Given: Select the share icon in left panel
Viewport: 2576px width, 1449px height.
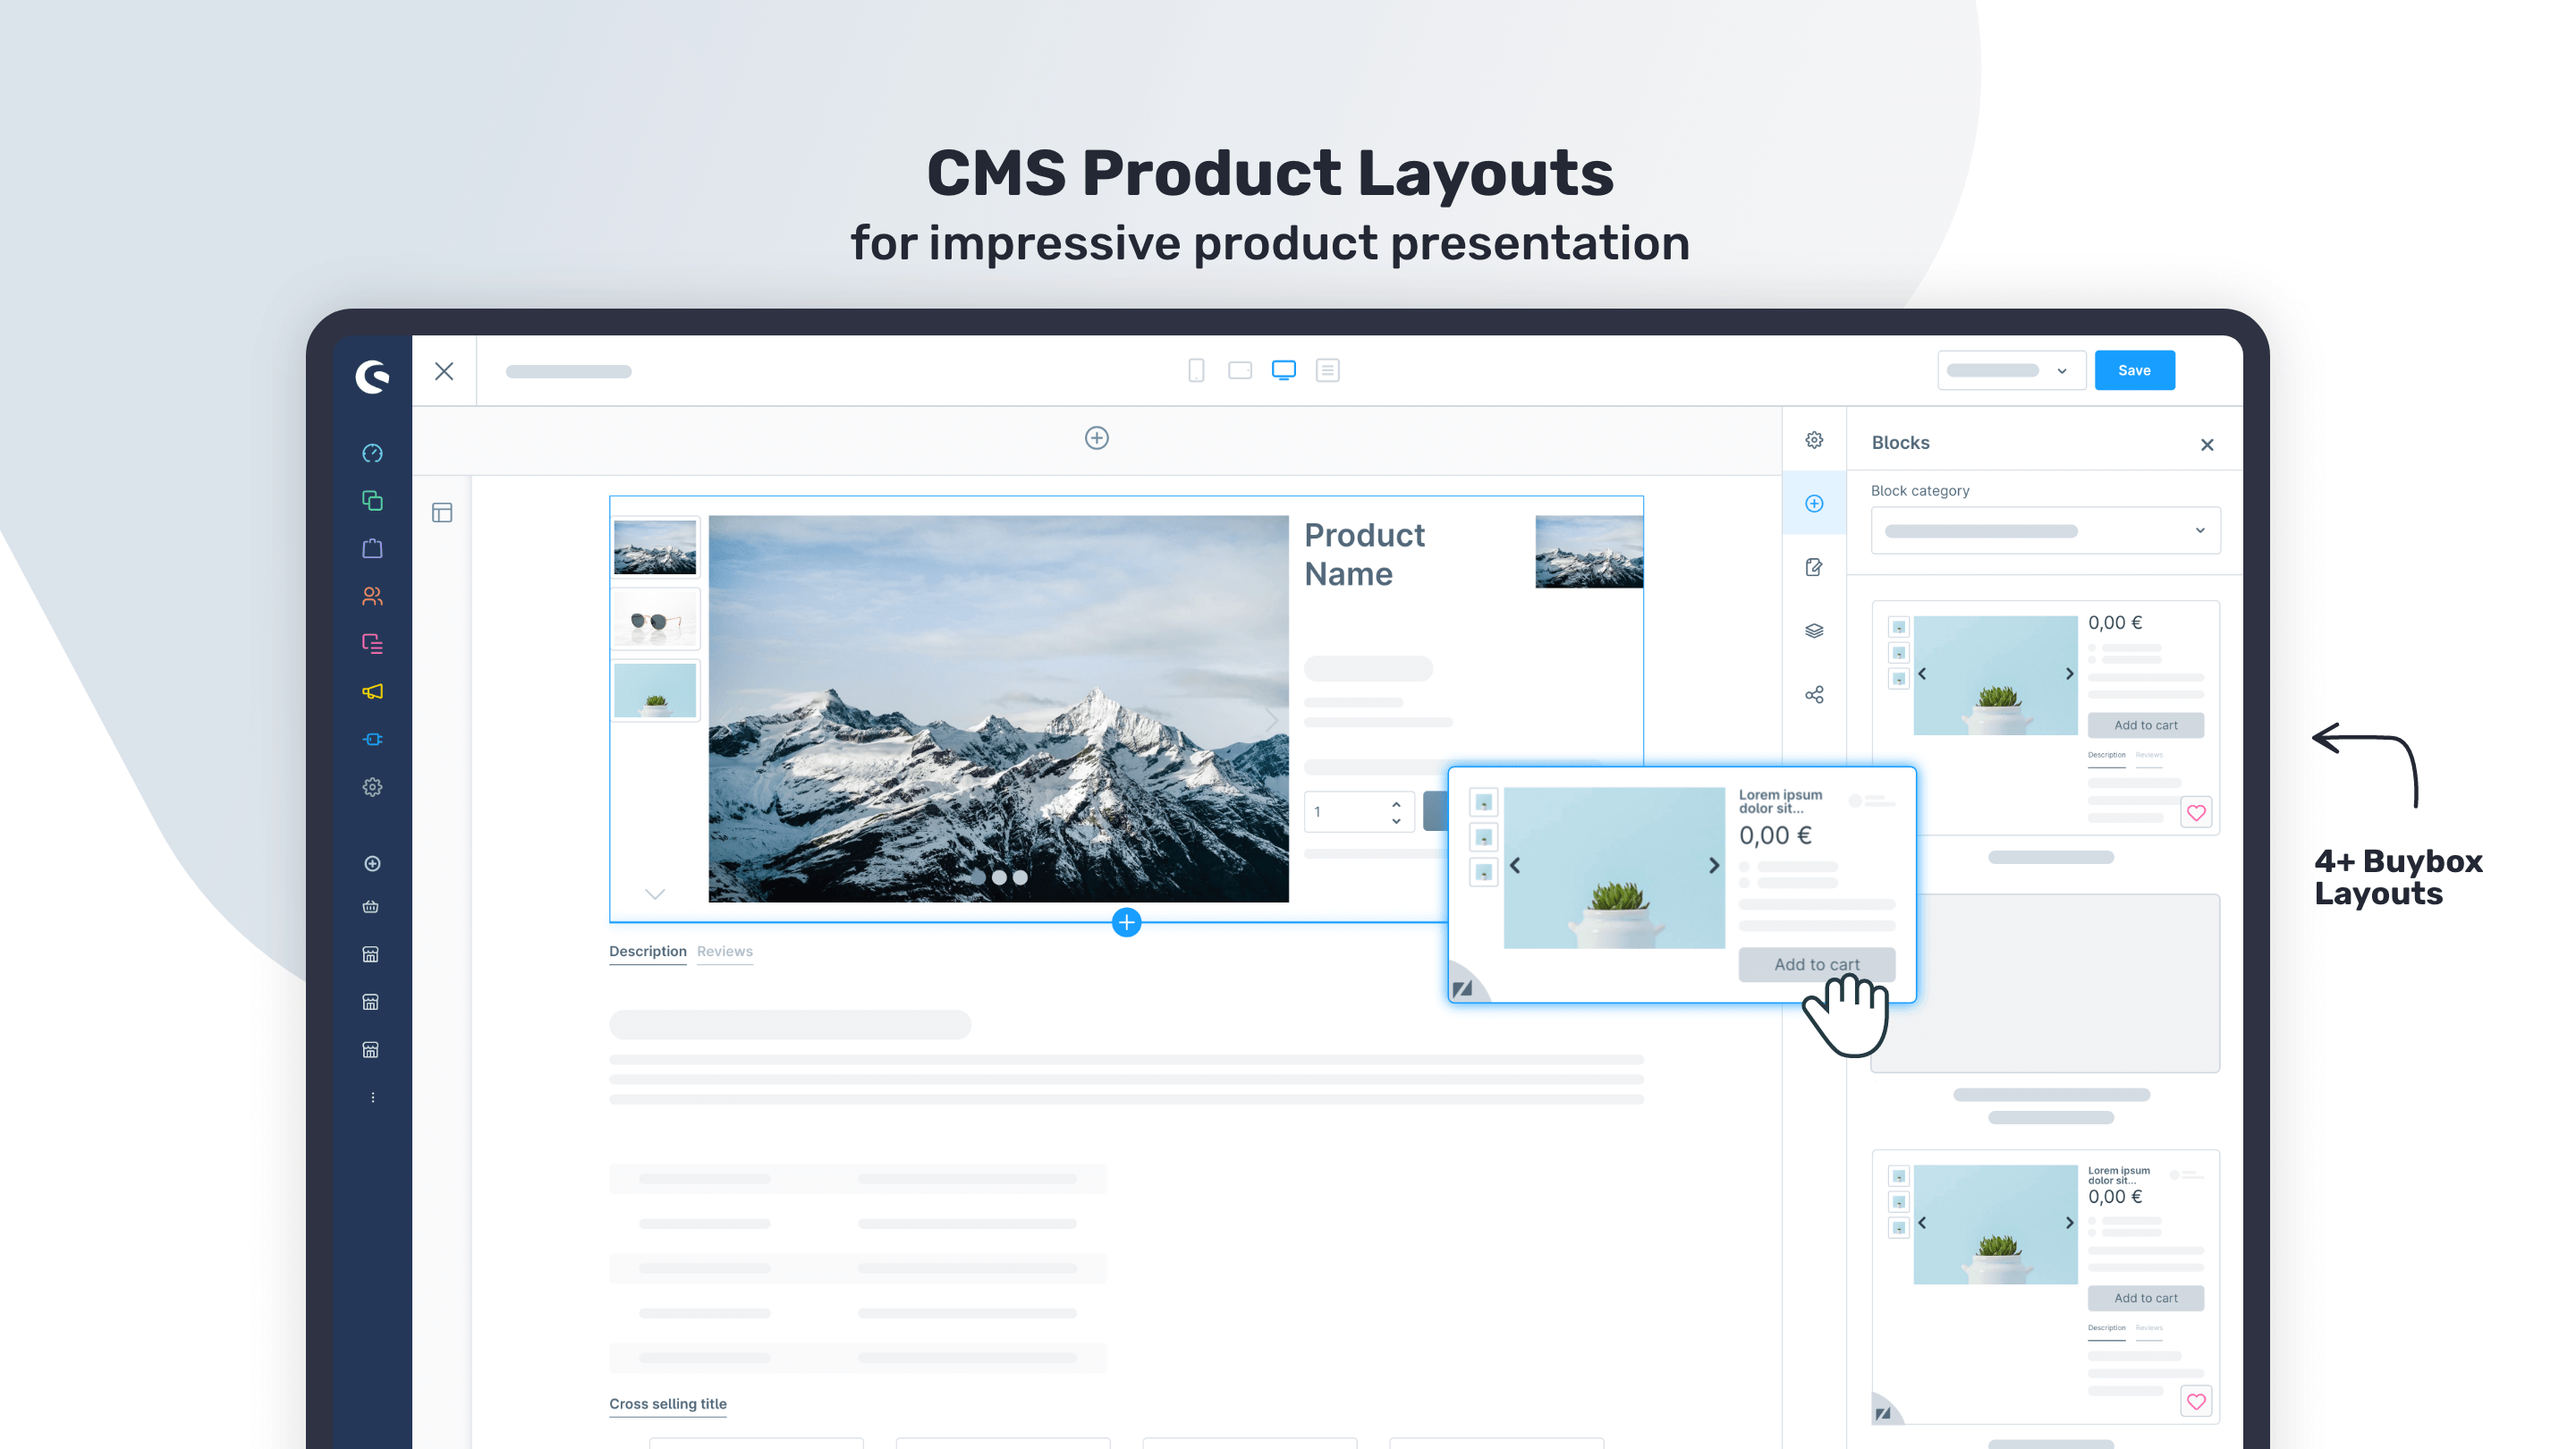Looking at the screenshot, I should coord(1813,693).
